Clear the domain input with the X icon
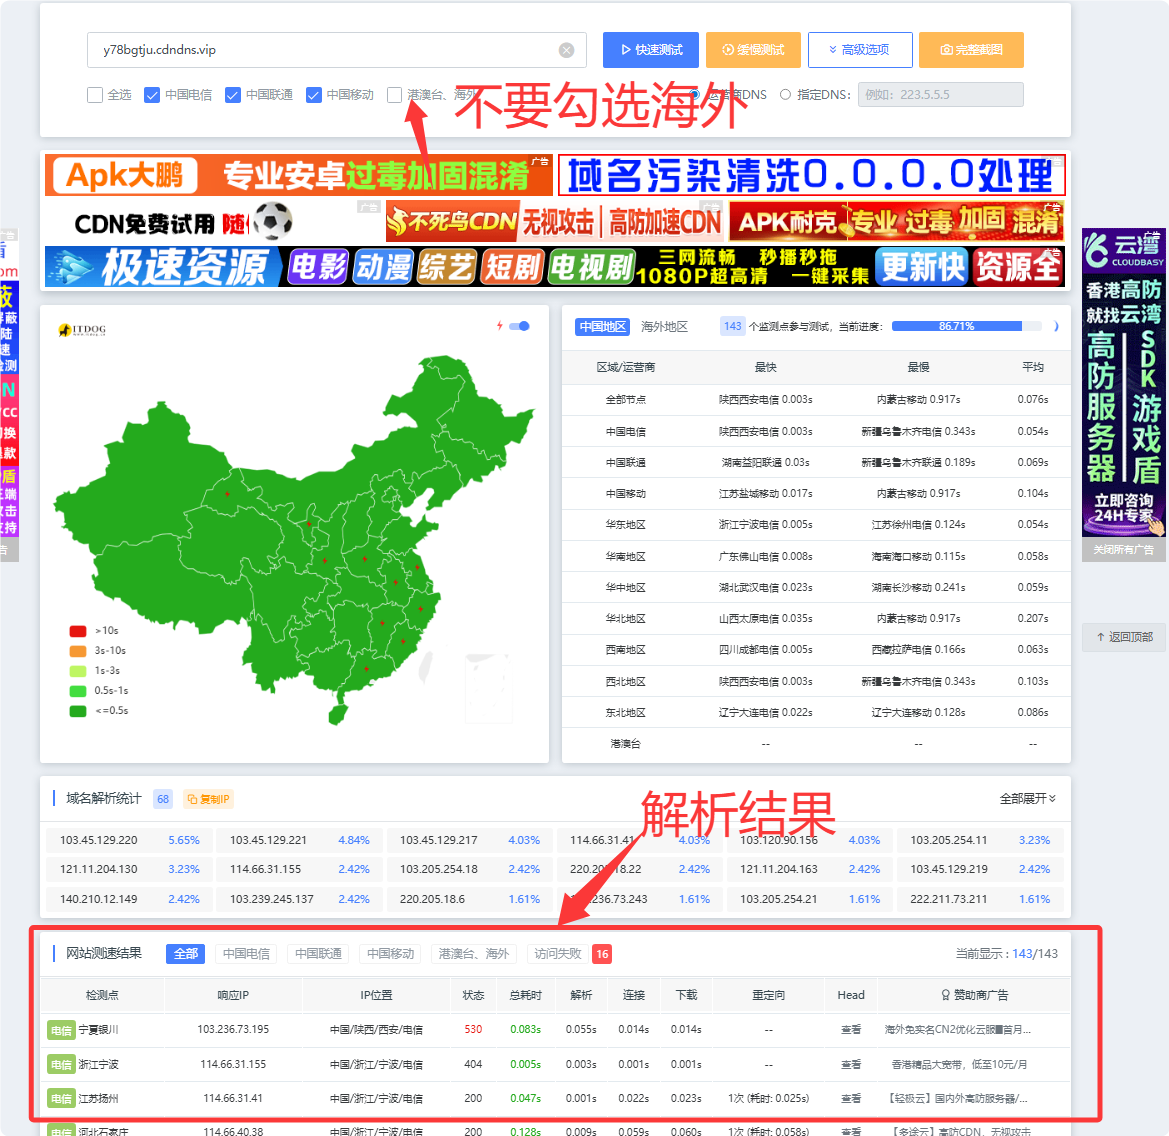 [x=567, y=50]
